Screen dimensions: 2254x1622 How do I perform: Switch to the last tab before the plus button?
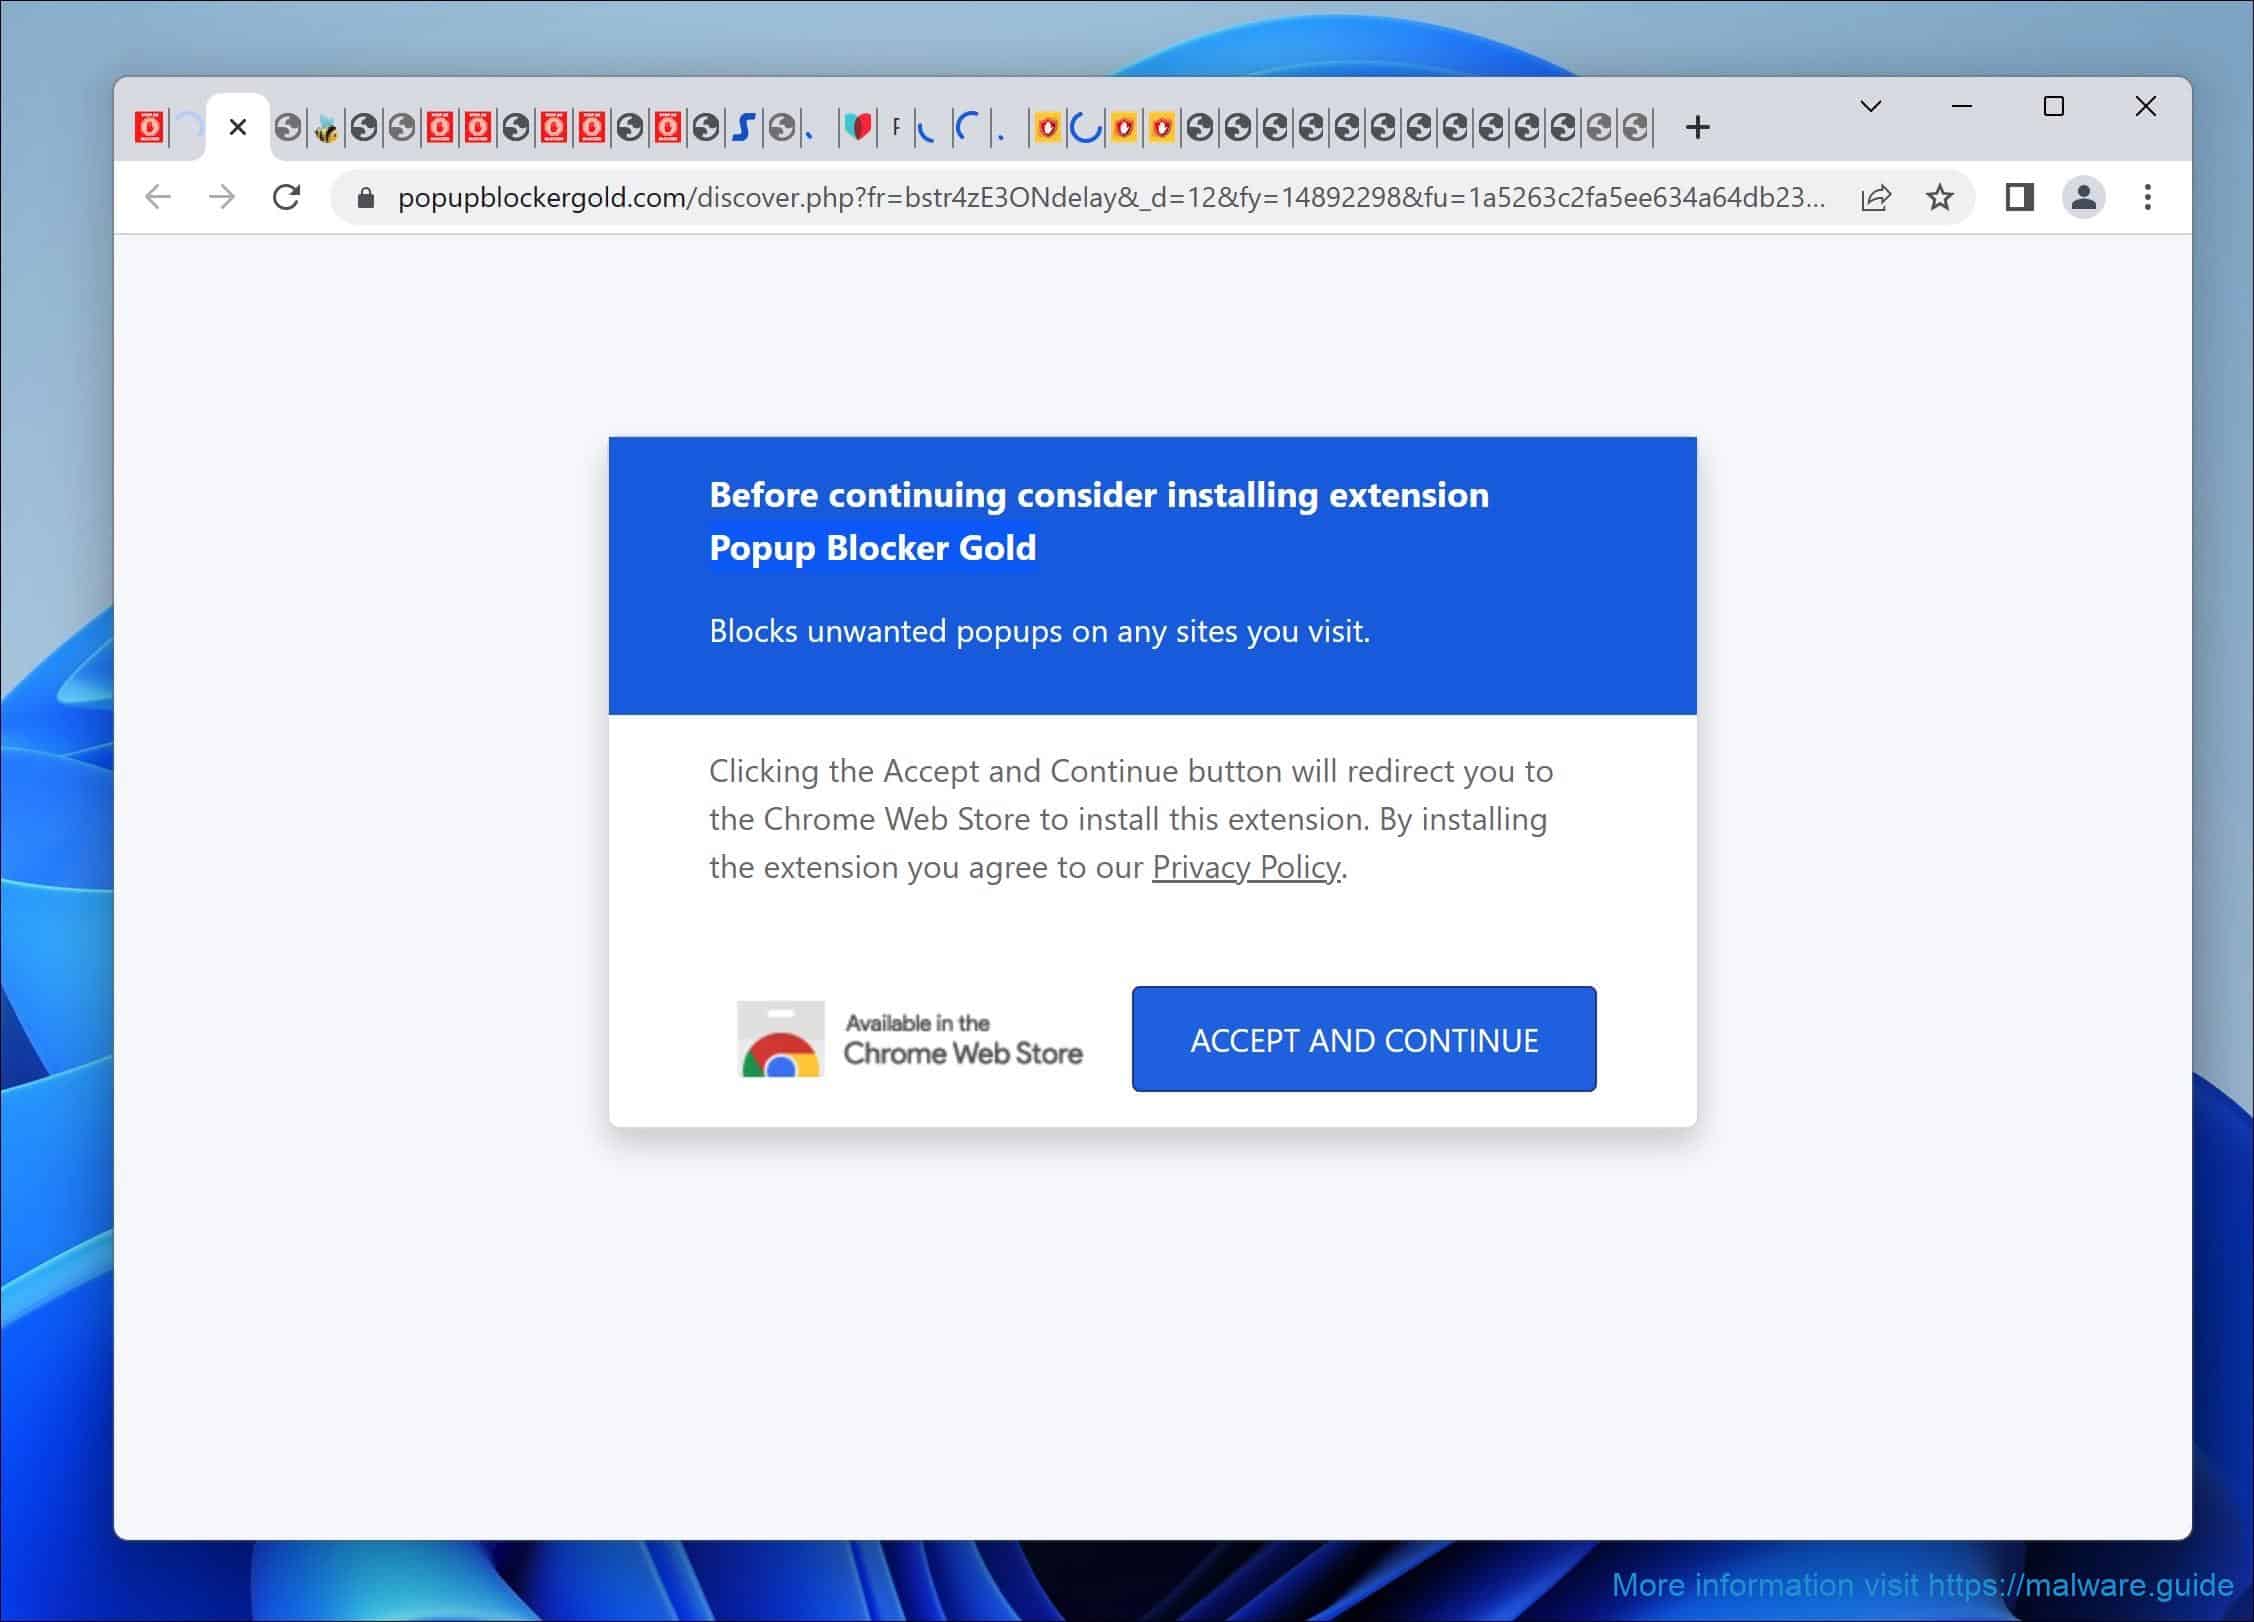1636,128
